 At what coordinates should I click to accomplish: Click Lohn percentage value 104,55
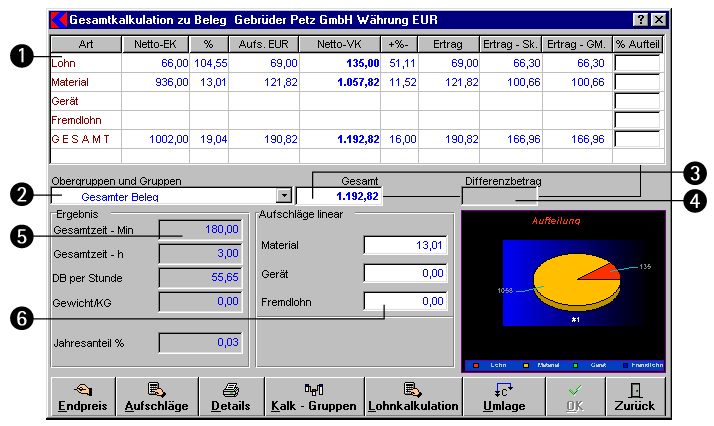[x=210, y=63]
